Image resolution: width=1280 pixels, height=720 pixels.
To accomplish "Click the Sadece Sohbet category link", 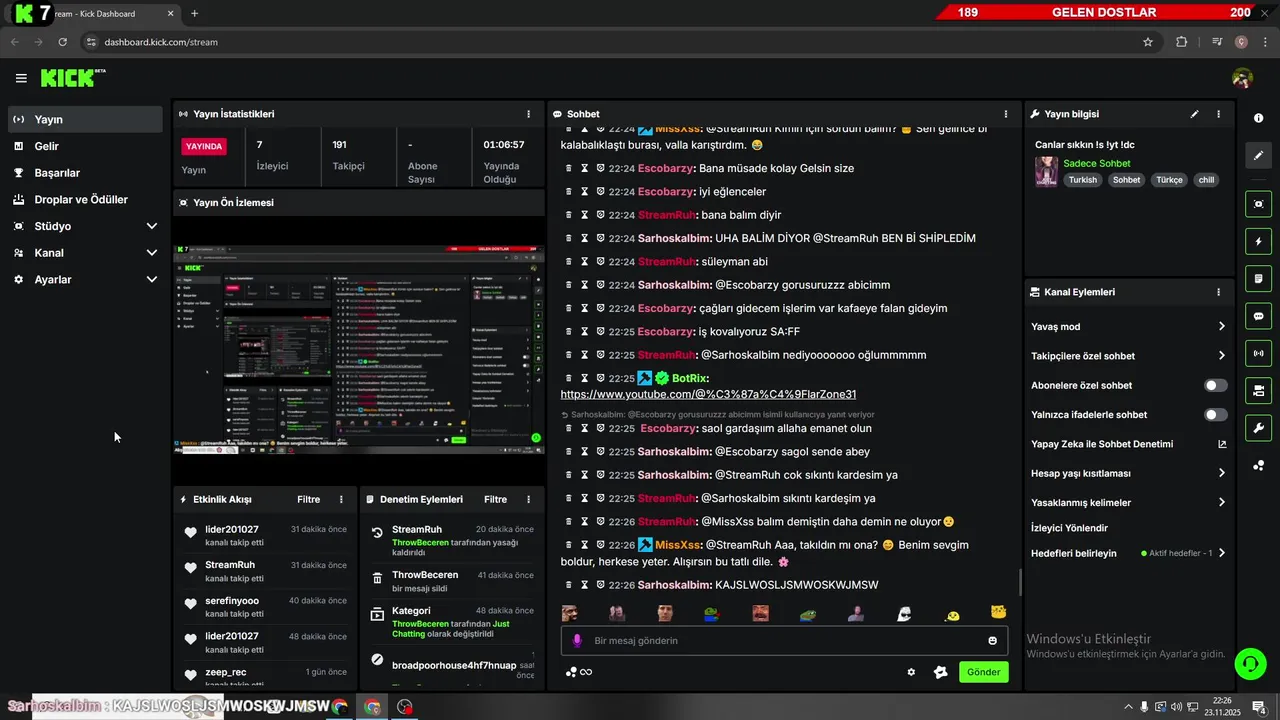I will (x=1097, y=163).
